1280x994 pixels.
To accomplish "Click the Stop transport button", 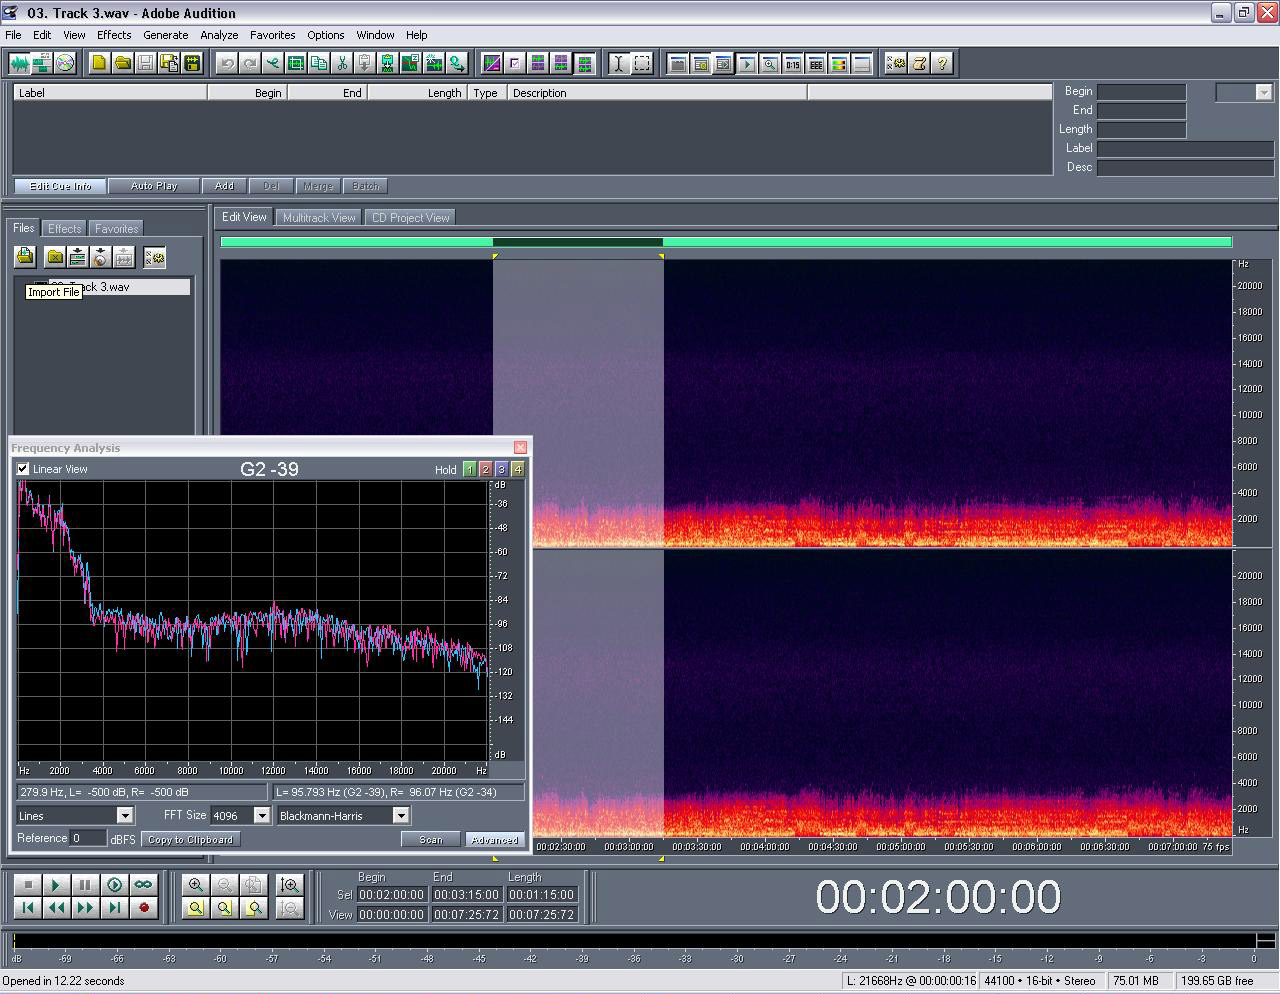I will pos(28,885).
